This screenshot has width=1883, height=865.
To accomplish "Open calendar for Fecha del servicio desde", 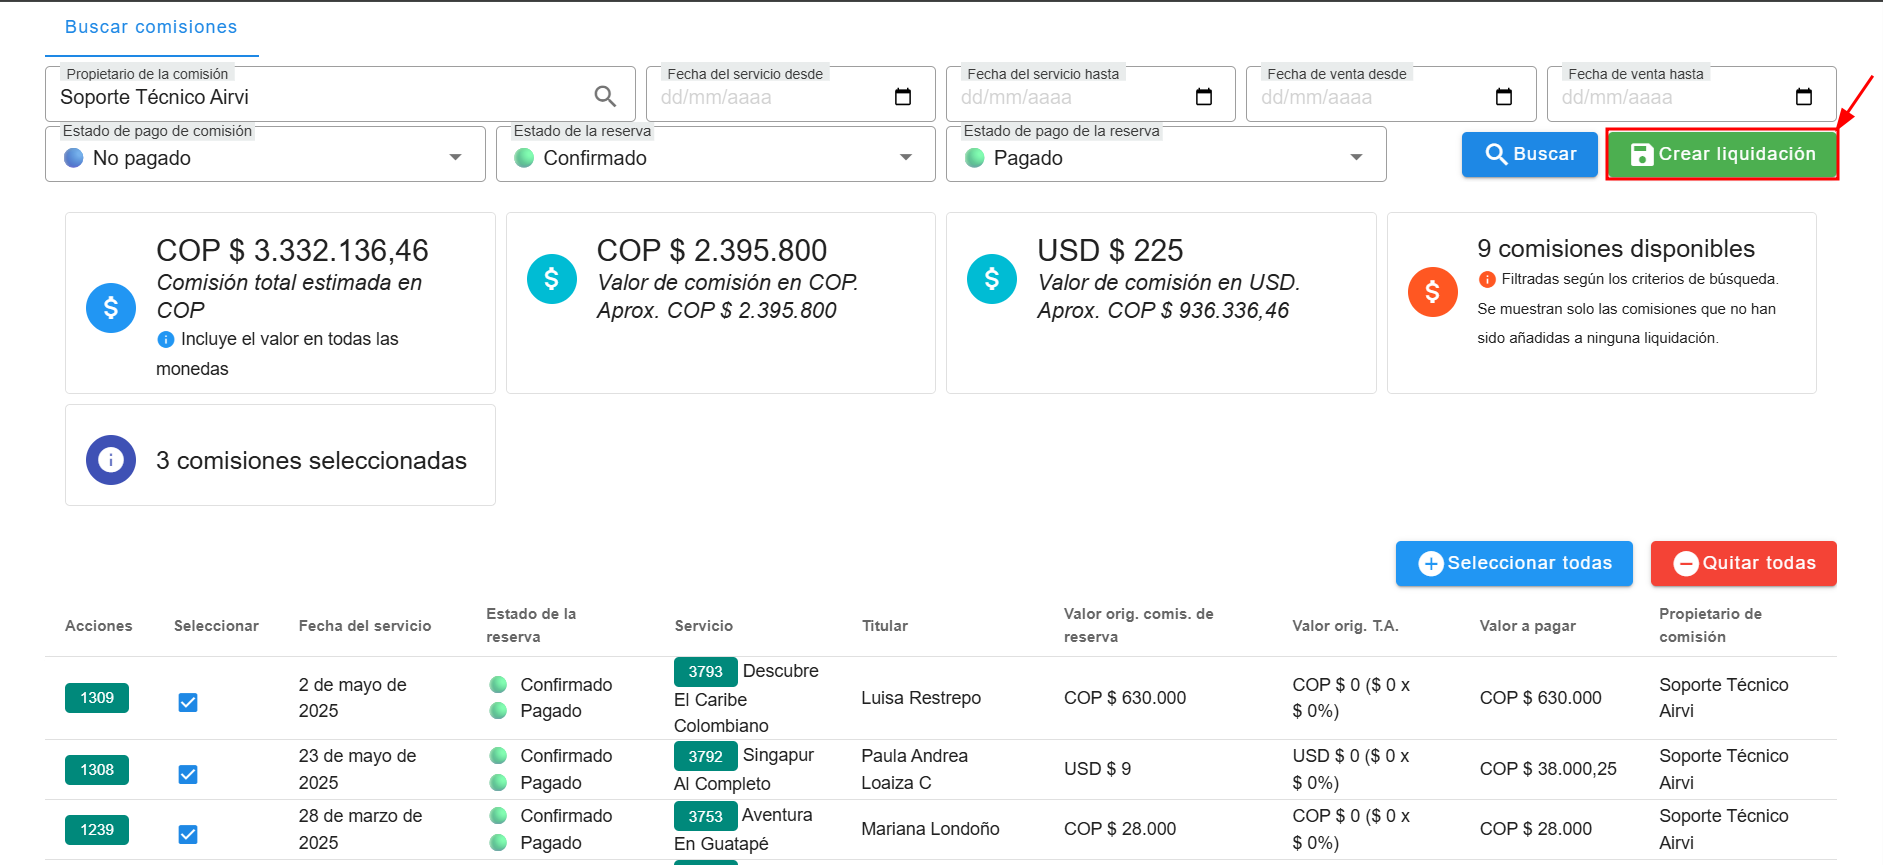I will click(x=902, y=97).
